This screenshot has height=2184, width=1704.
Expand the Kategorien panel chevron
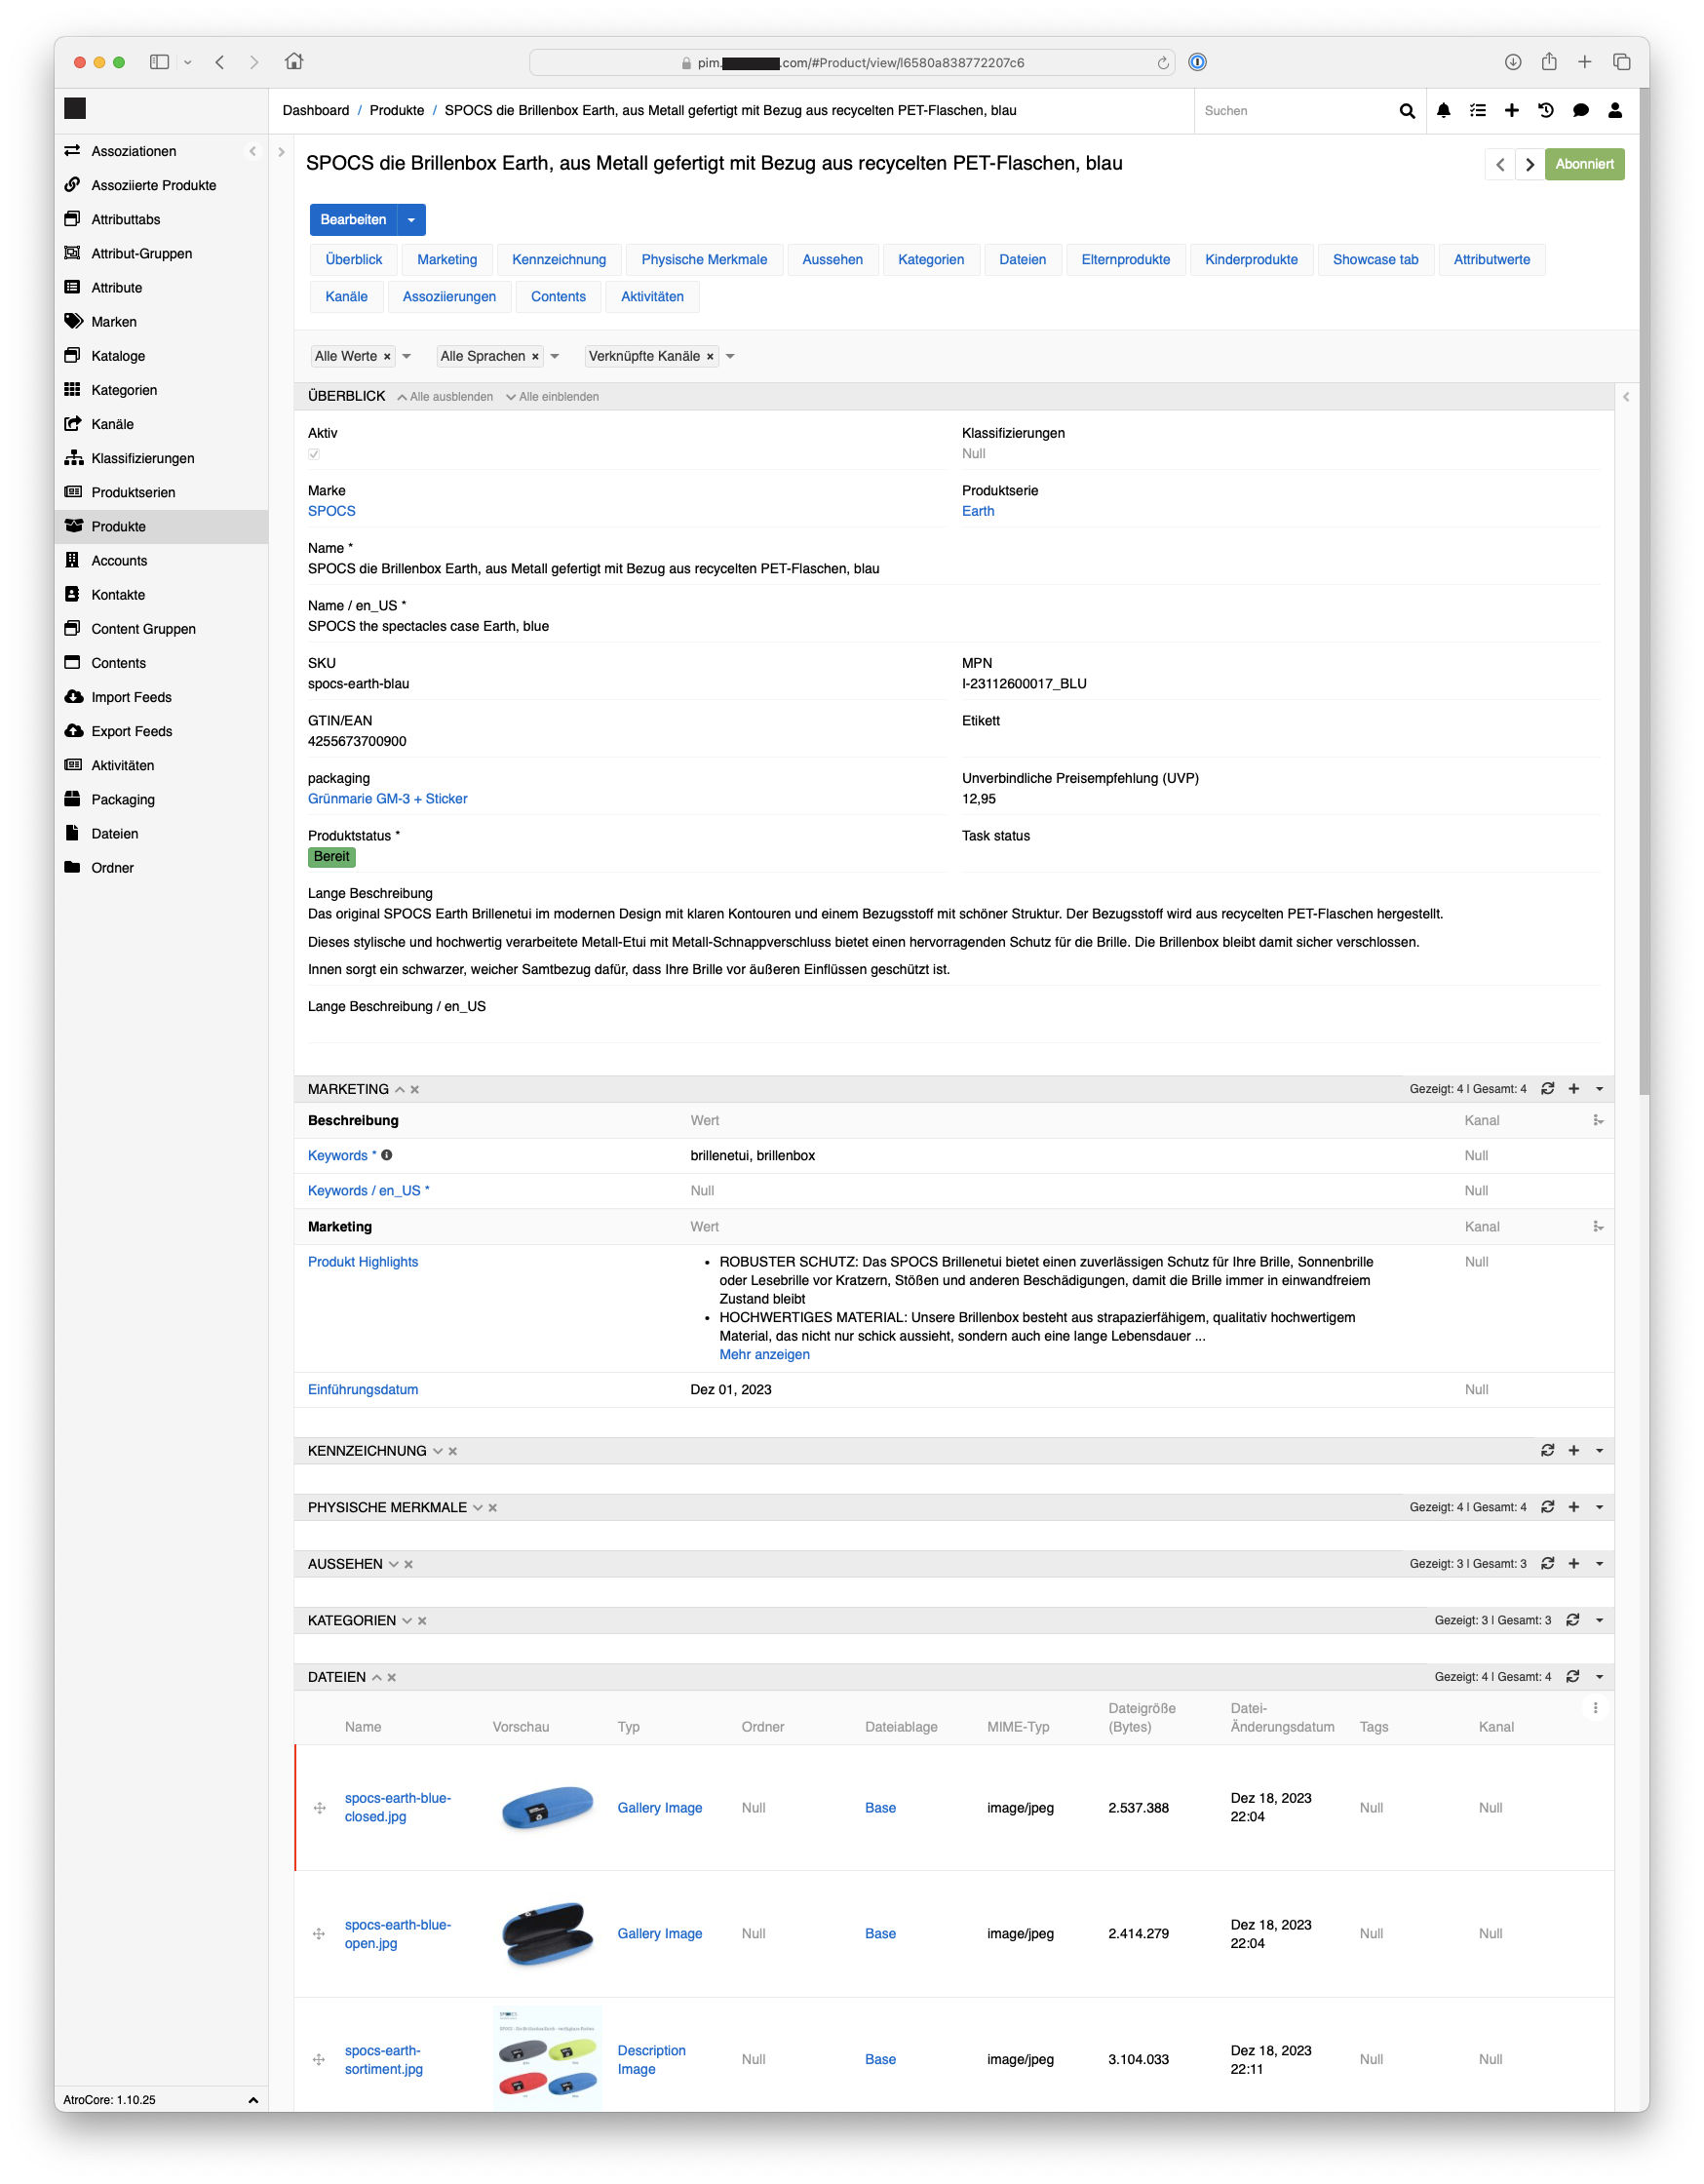(x=407, y=1621)
